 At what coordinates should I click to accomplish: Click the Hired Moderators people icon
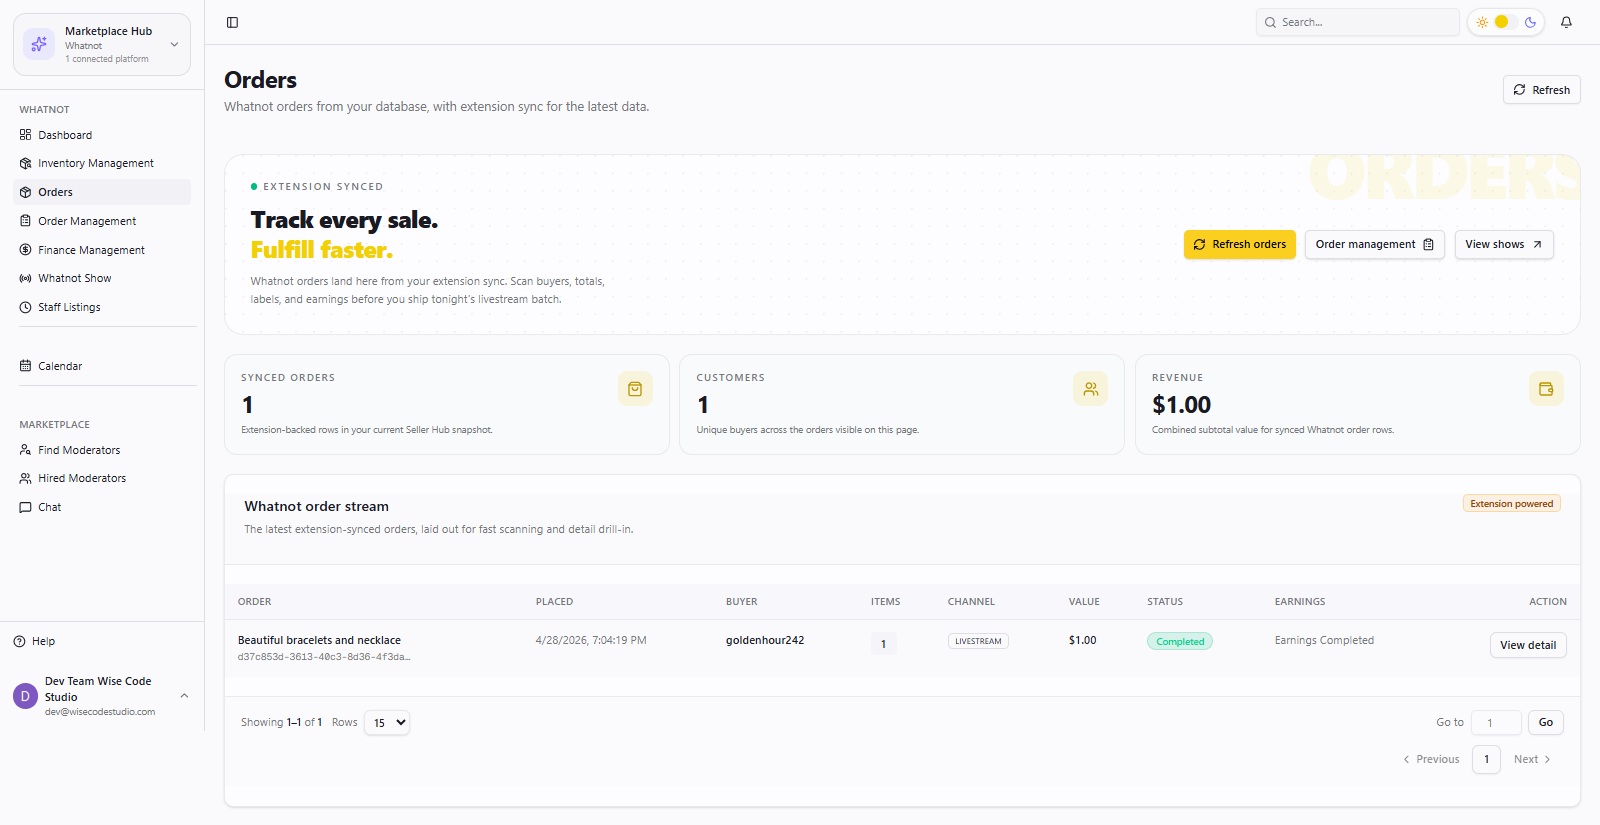point(26,478)
